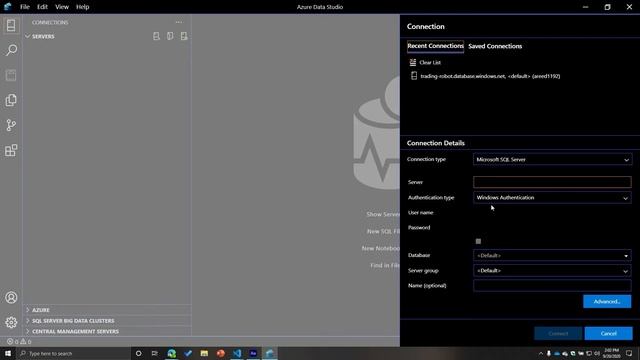The width and height of the screenshot is (640, 360).
Task: Open File Explorer from taskbar
Action: 204,353
